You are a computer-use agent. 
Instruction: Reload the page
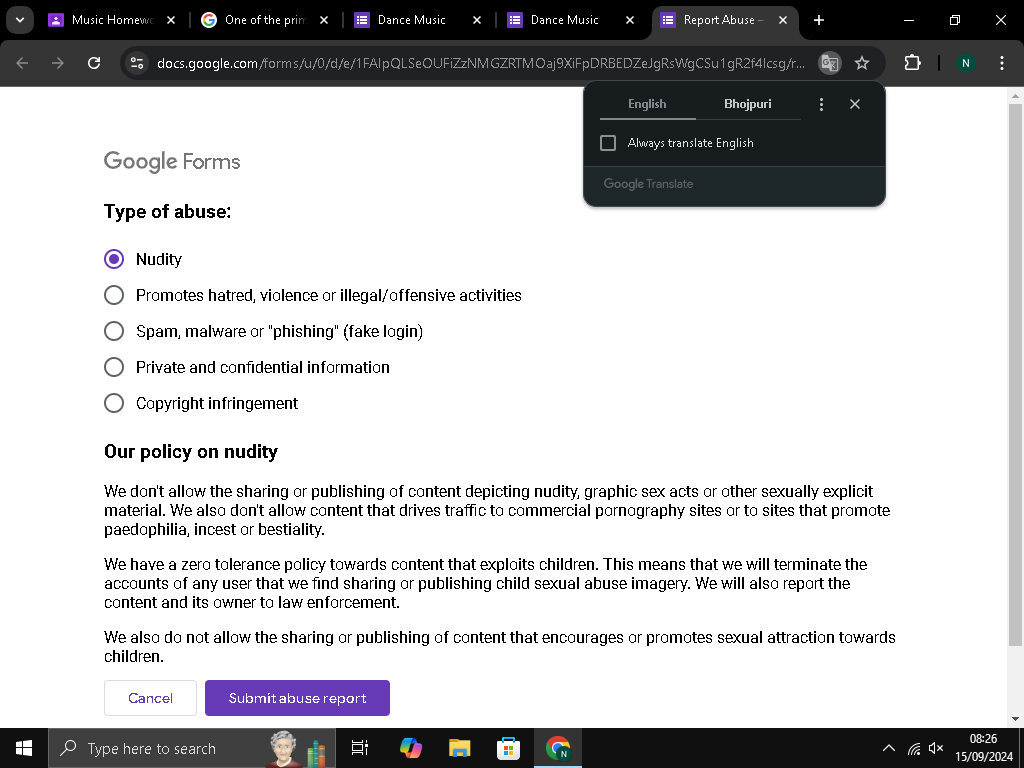click(94, 63)
